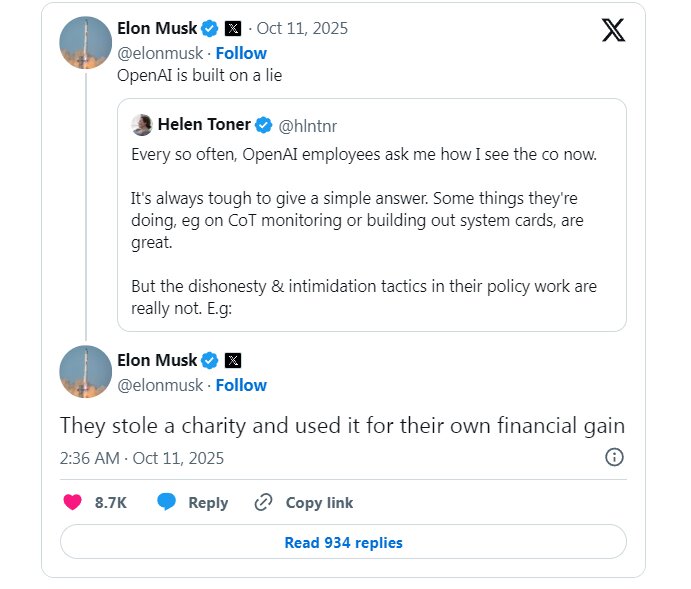Open the Read 934 replies button
Viewport: 691px width, 589px height.
[343, 542]
